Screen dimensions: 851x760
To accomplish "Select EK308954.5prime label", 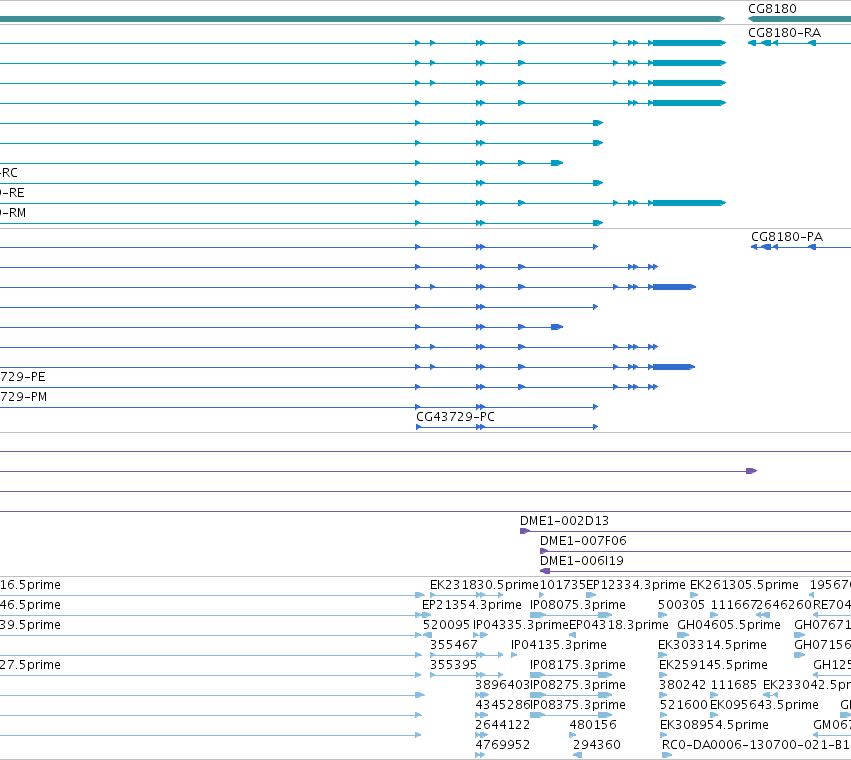I will [714, 725].
